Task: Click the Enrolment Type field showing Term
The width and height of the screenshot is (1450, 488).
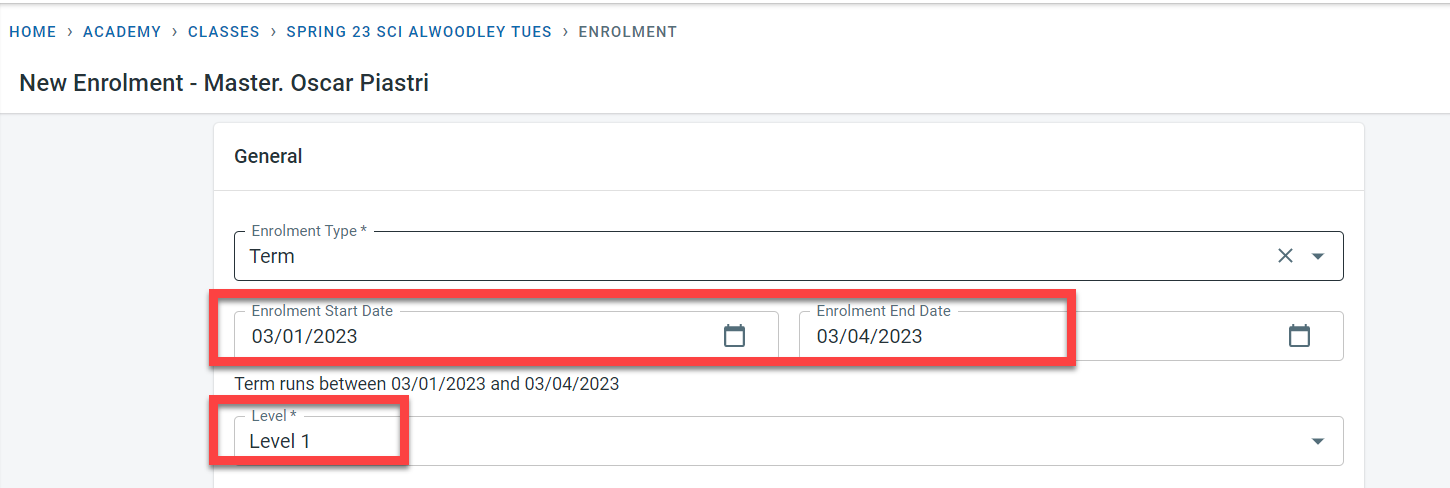Action: [700, 256]
